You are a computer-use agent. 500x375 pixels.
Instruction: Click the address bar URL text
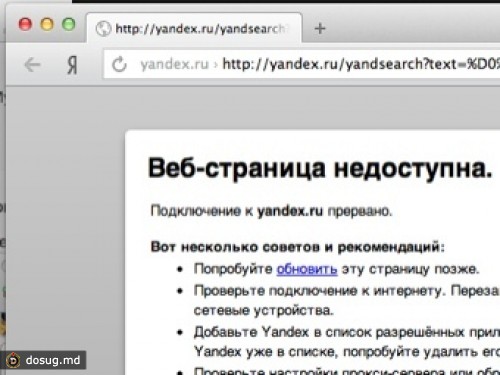(x=361, y=64)
